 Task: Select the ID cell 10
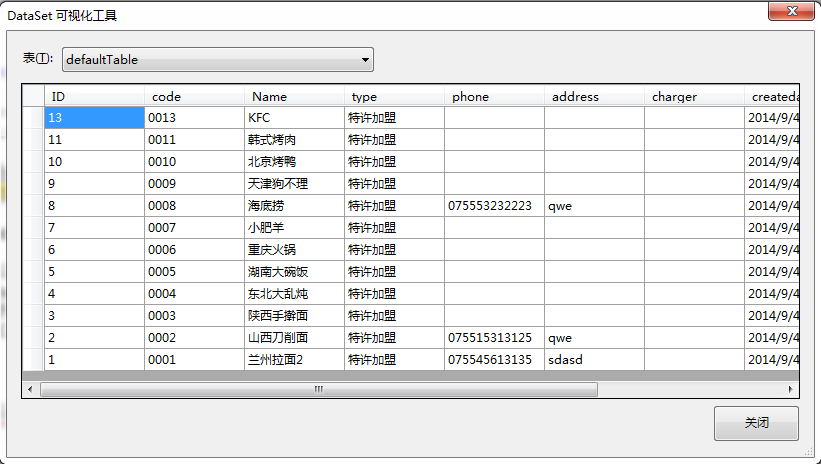coord(94,162)
